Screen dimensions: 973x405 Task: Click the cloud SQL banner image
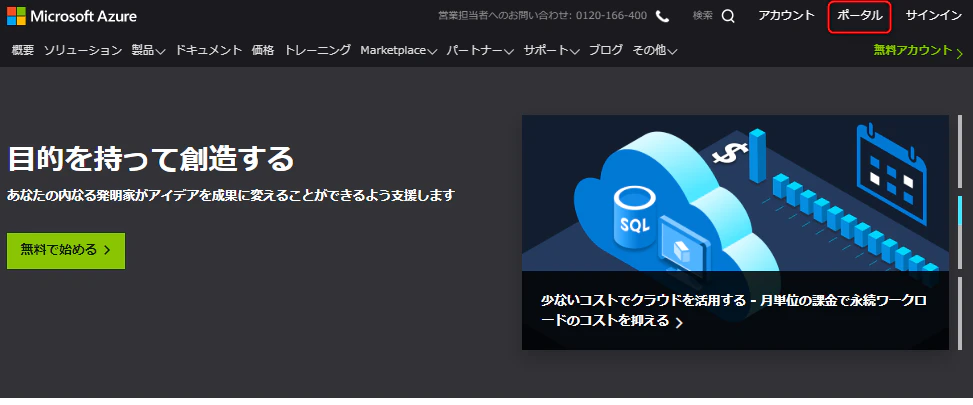pos(735,193)
